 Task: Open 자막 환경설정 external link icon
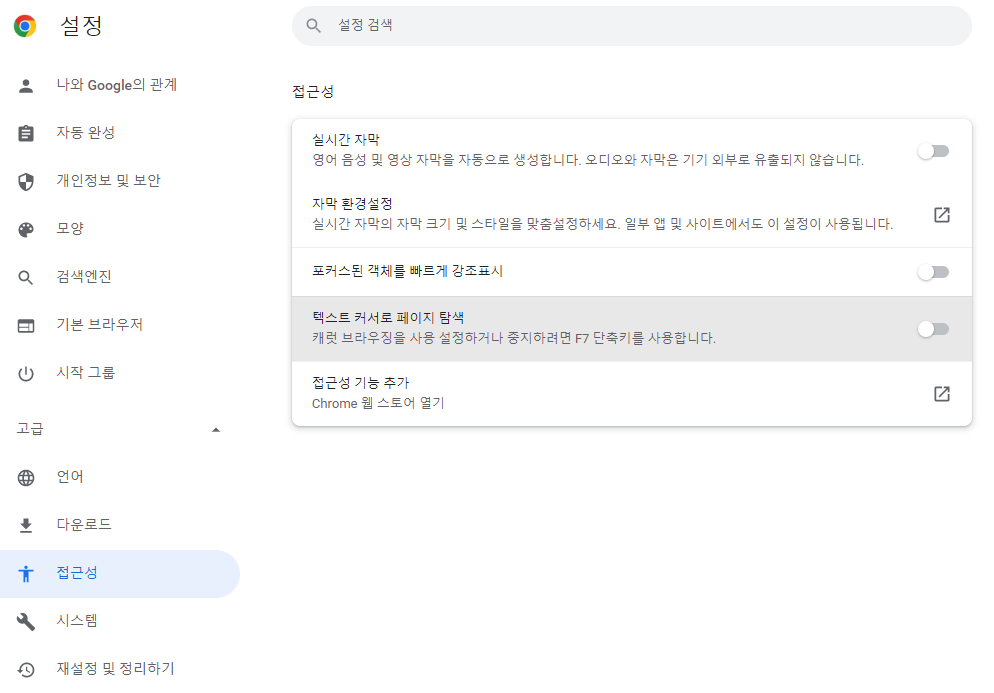click(x=942, y=214)
